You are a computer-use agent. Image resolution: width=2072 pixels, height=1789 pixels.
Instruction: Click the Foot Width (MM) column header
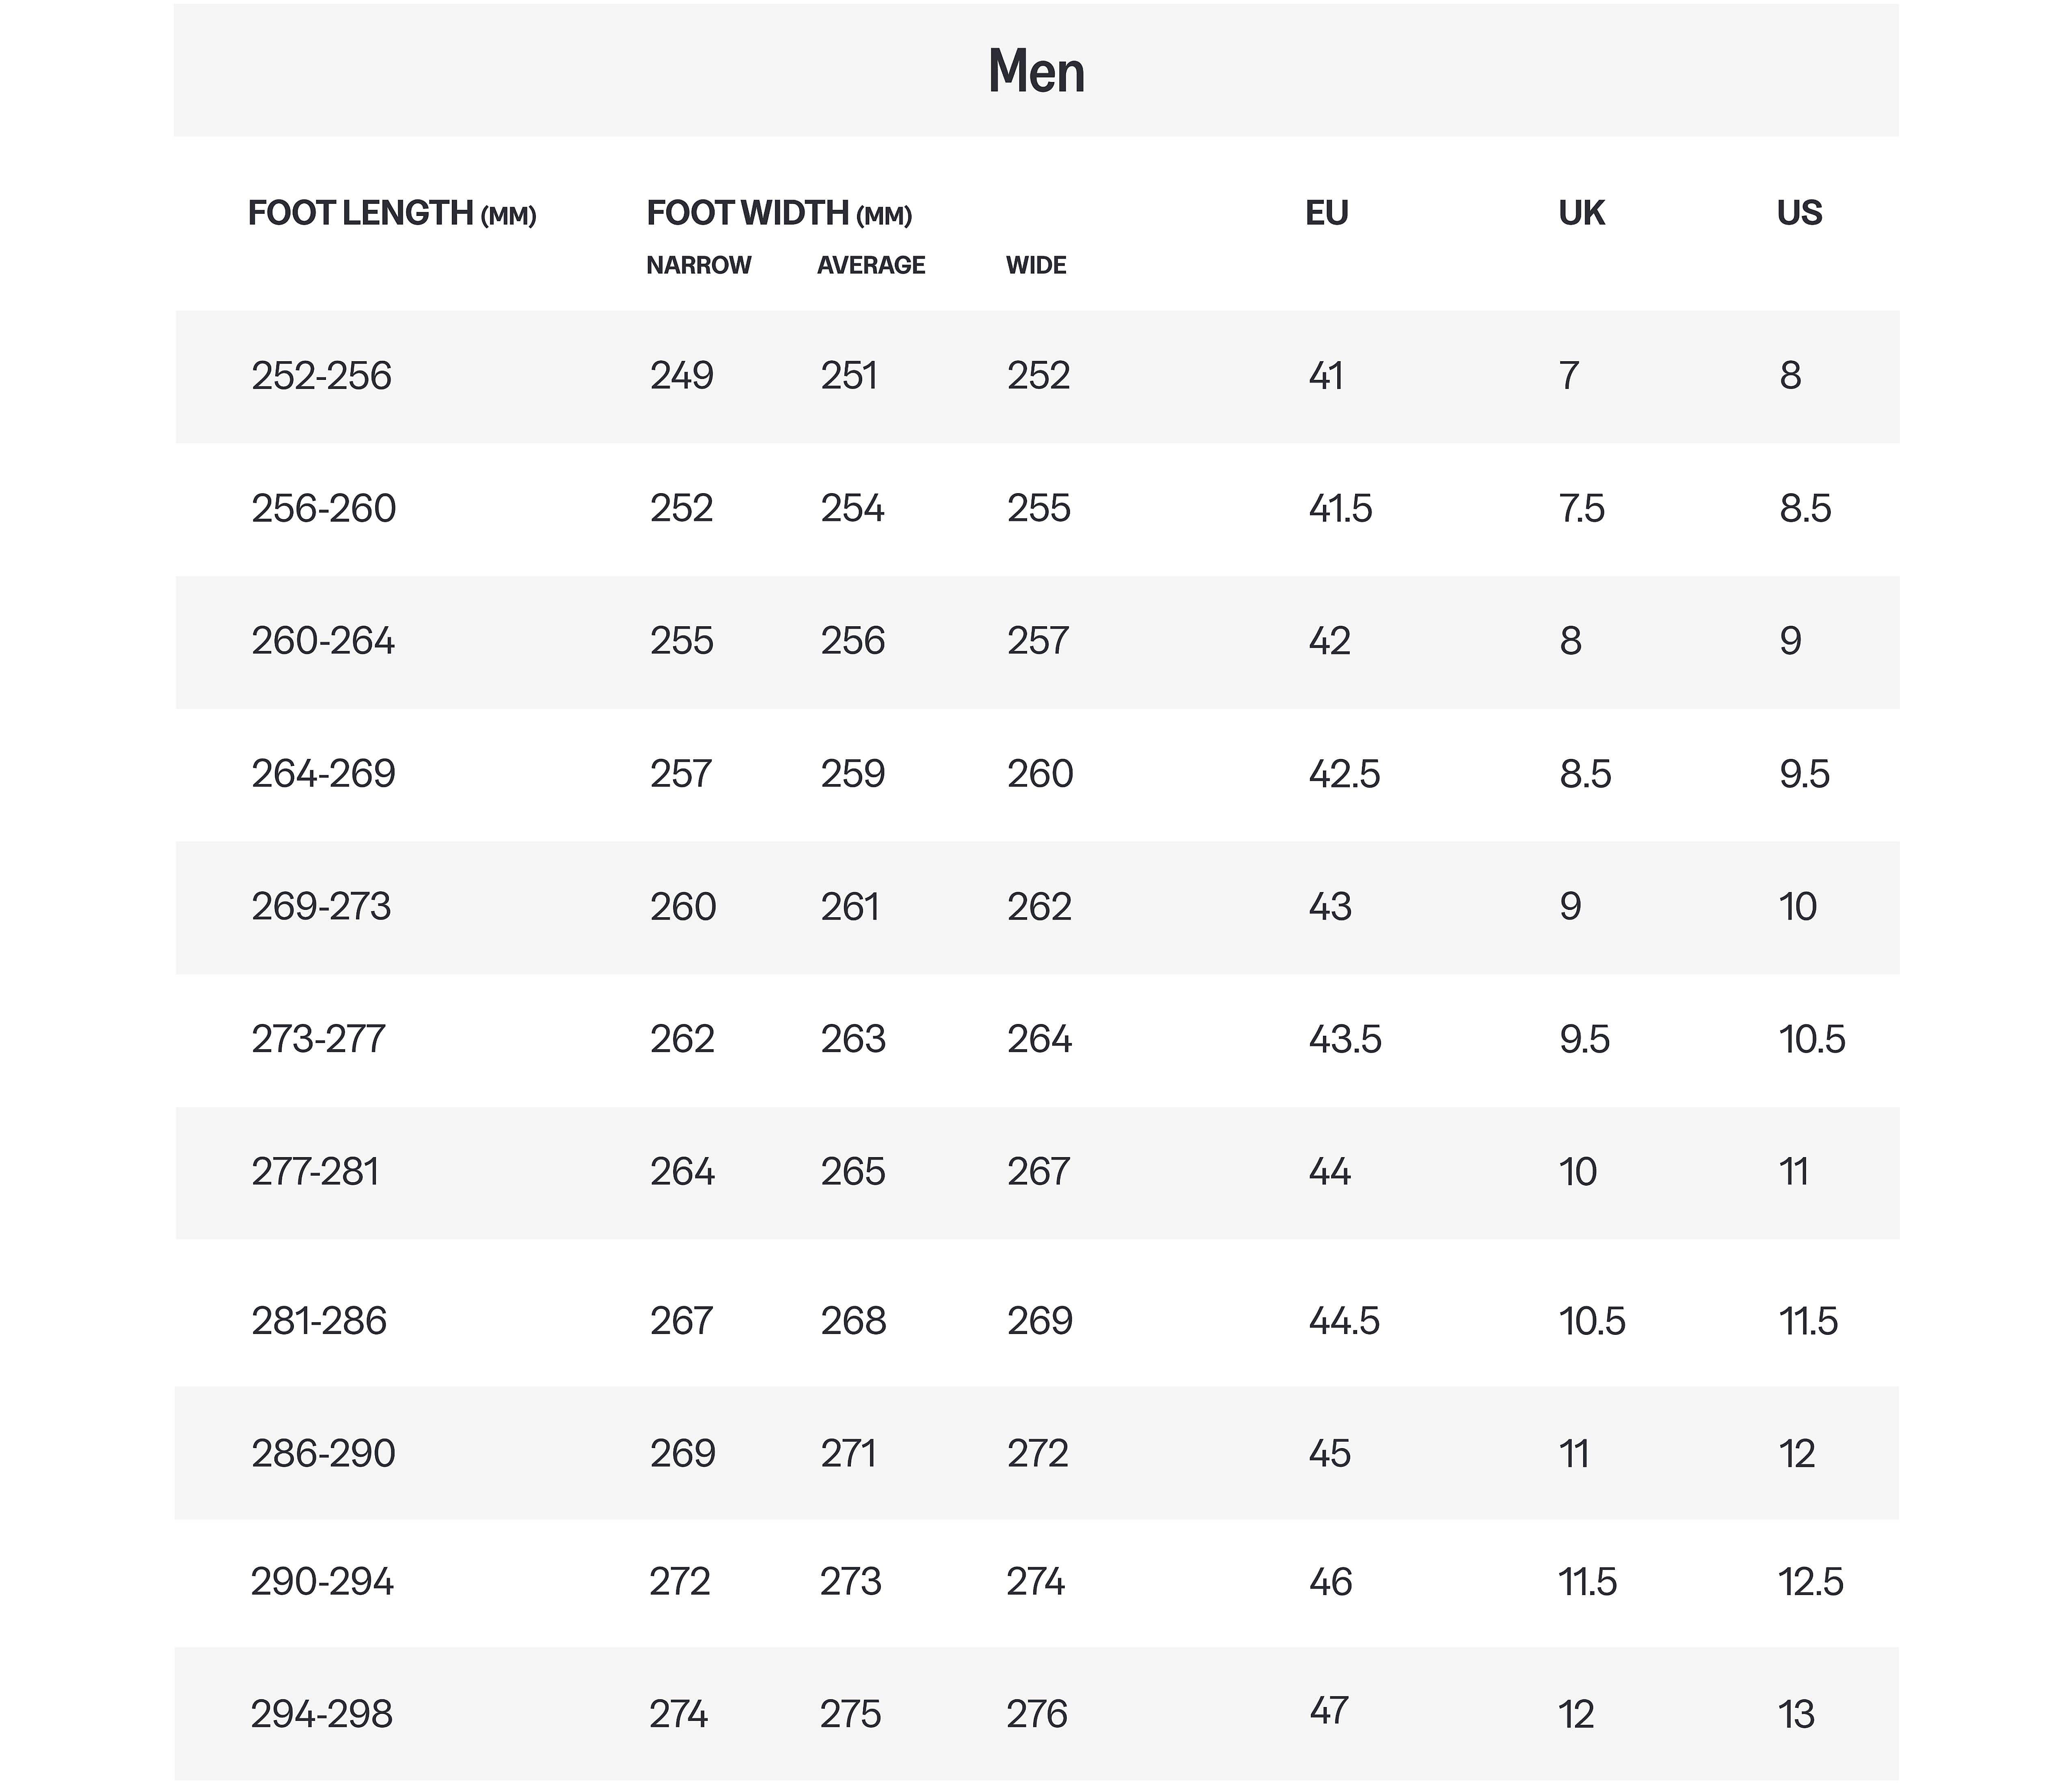click(779, 213)
